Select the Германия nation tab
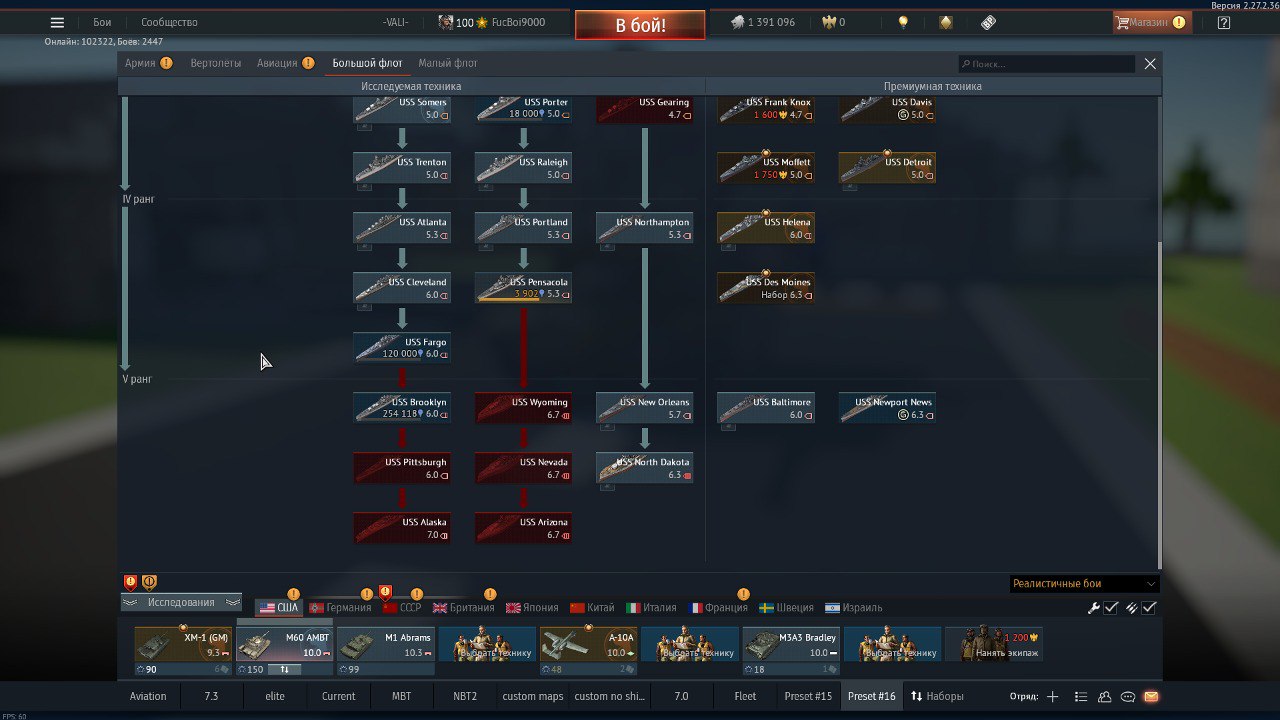This screenshot has width=1280, height=720. 339,608
